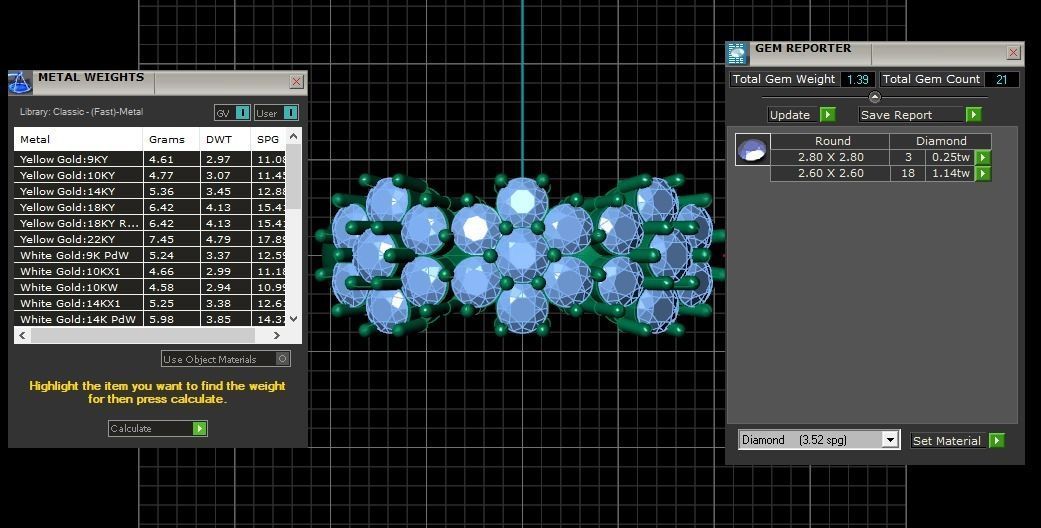Image resolution: width=1041 pixels, height=528 pixels.
Task: Click the 2.60 X 2.60 gem size cell
Action: 830,173
